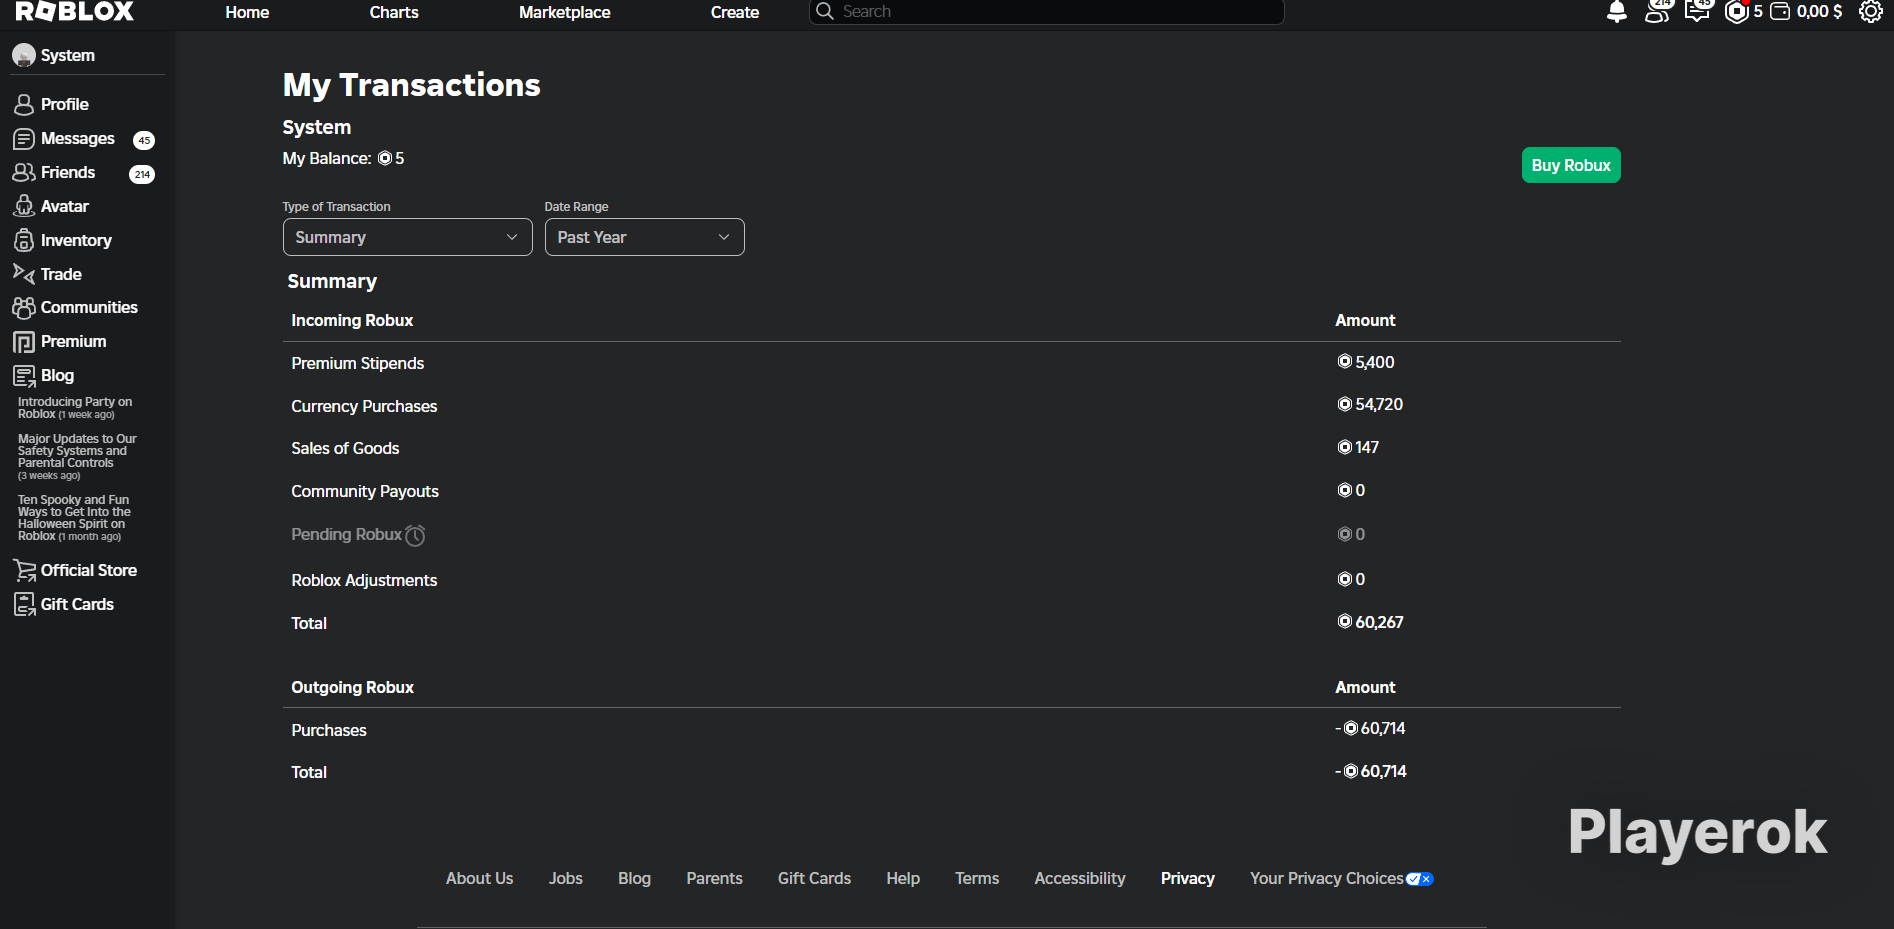This screenshot has width=1894, height=929.
Task: Click Blog icon in sidebar
Action: click(x=24, y=376)
